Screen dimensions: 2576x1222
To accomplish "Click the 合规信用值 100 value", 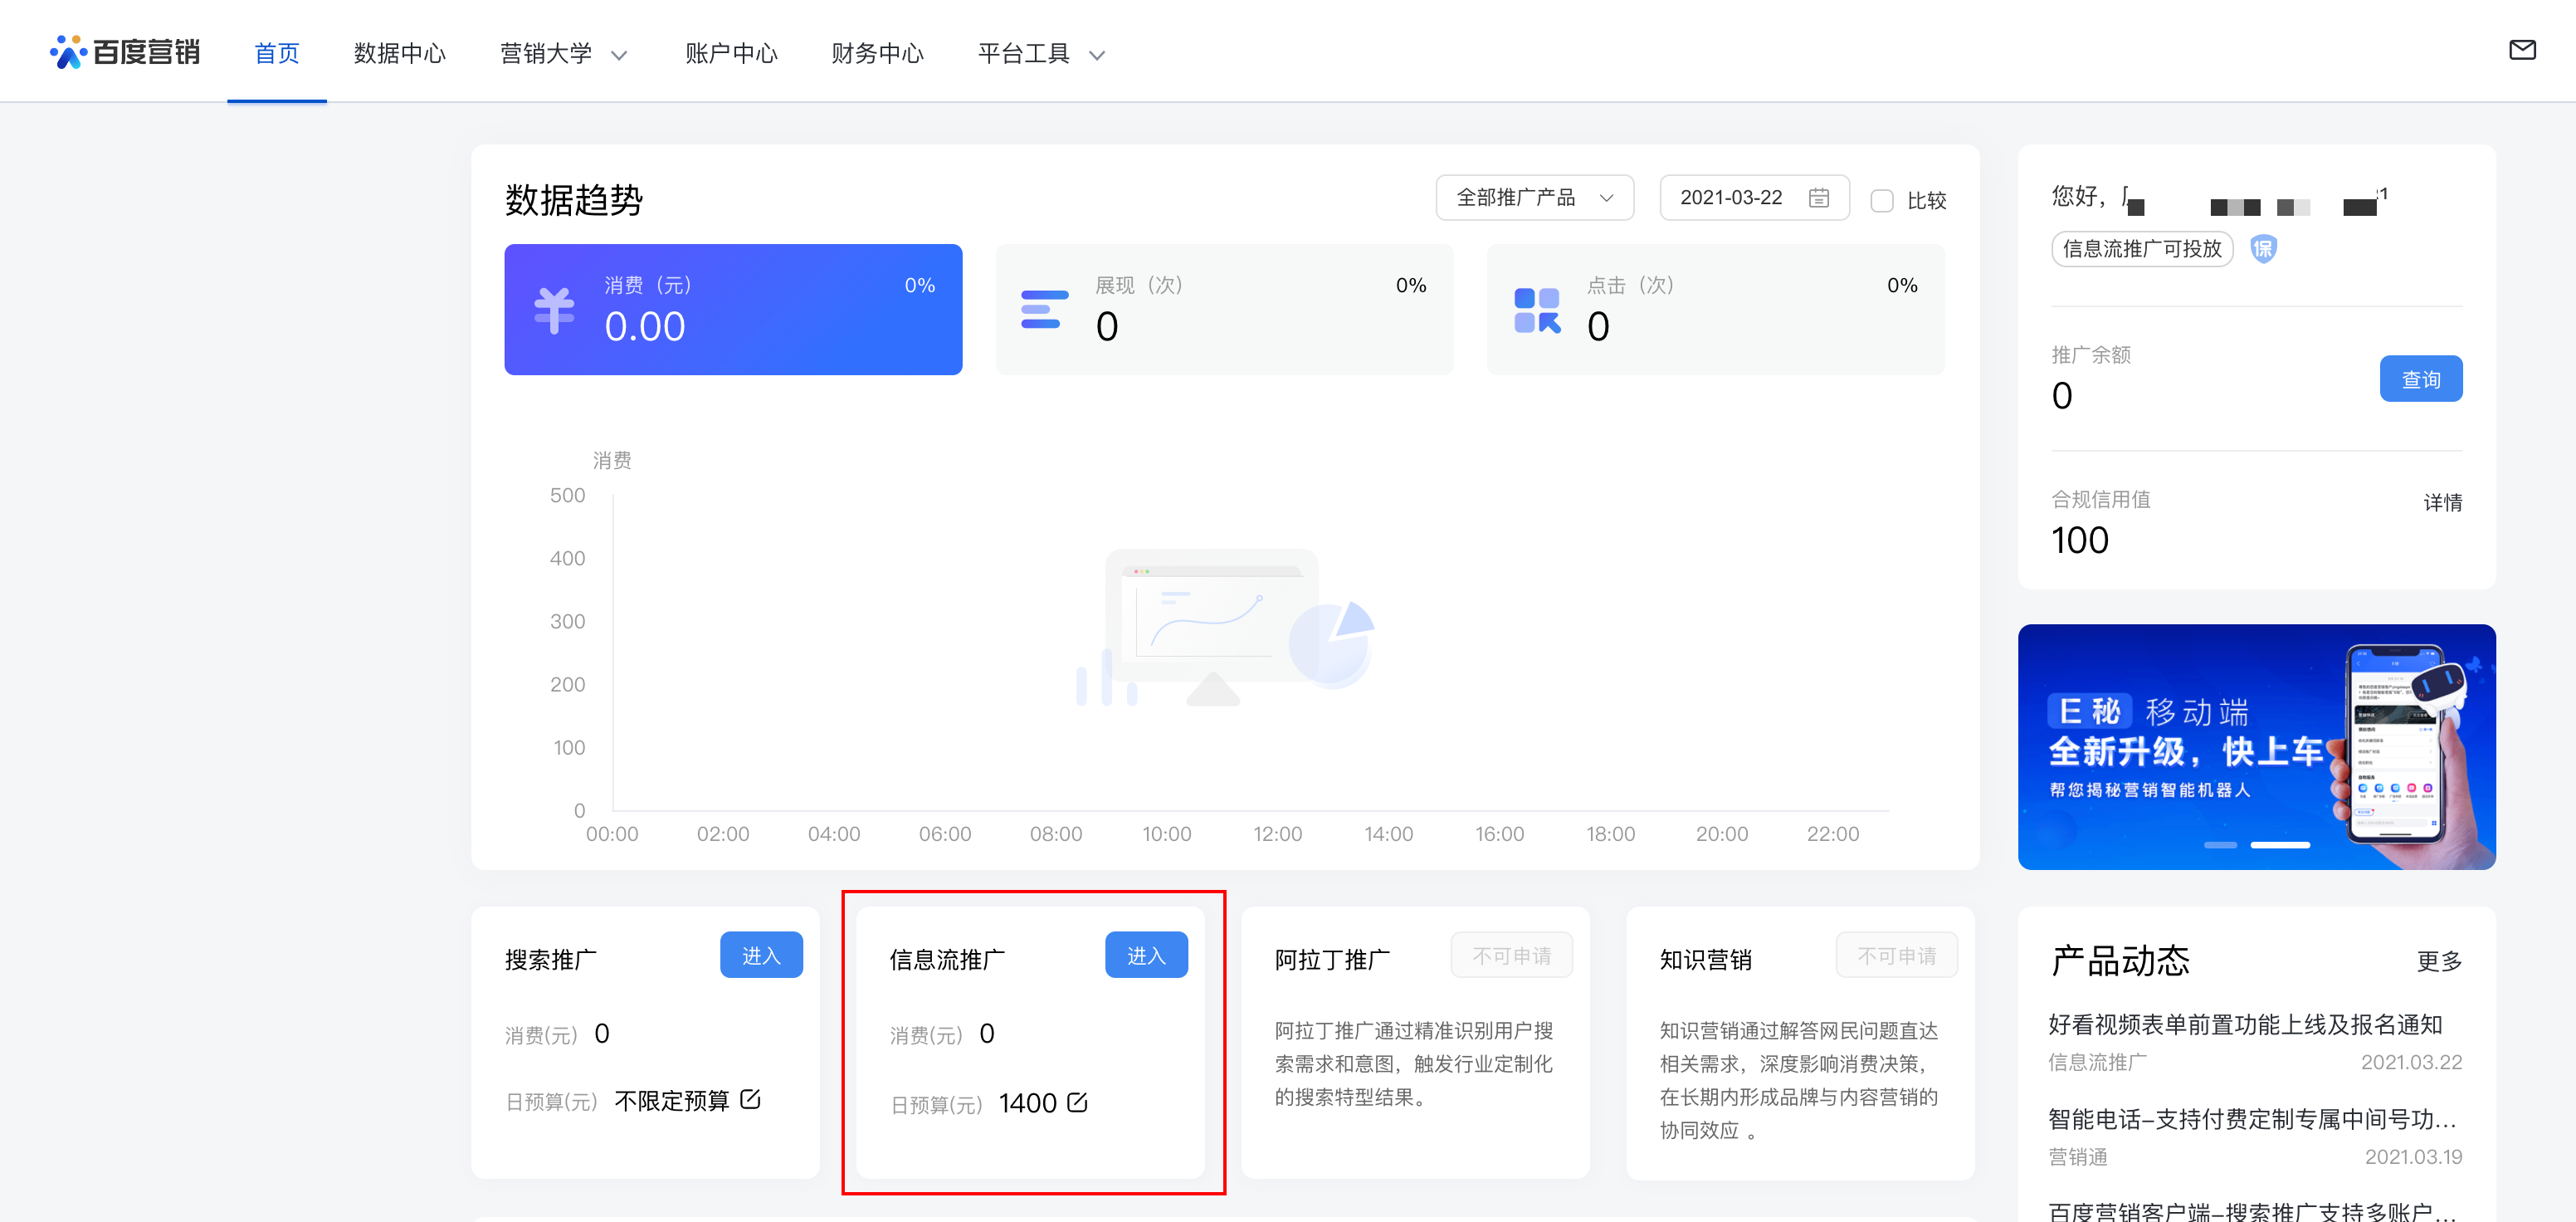I will coord(2079,540).
